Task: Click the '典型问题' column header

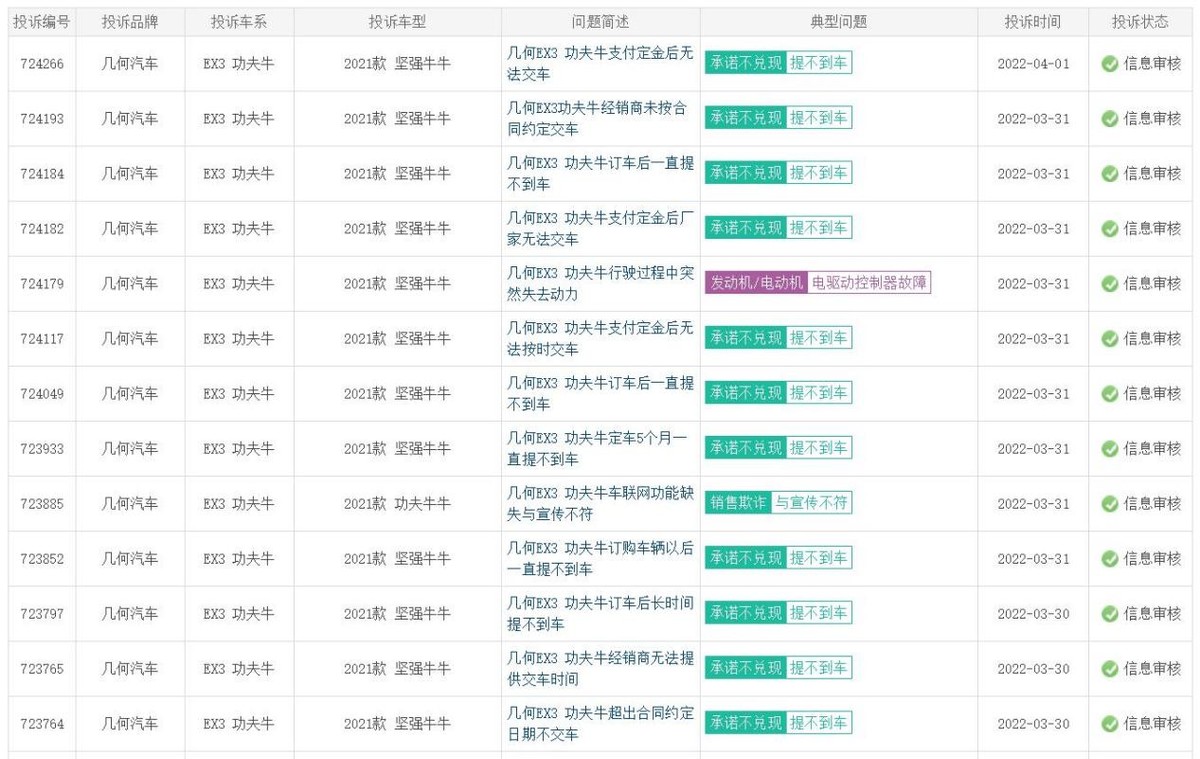Action: [x=839, y=22]
